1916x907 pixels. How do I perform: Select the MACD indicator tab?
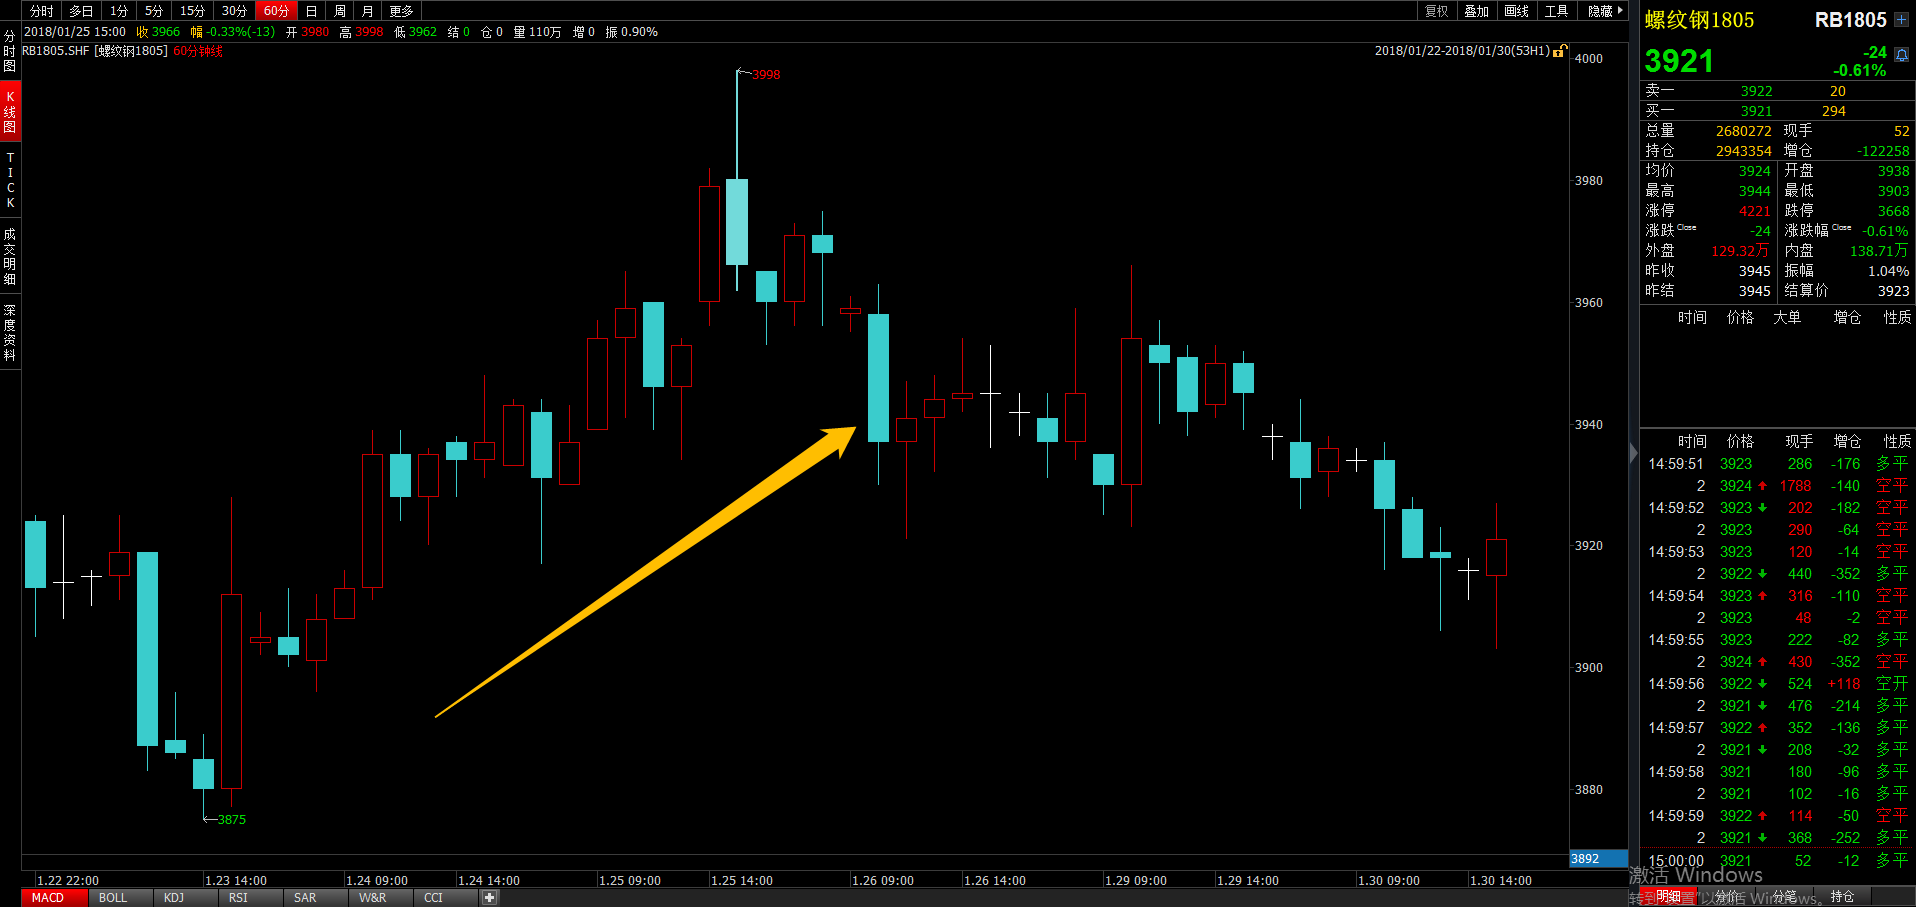[48, 897]
